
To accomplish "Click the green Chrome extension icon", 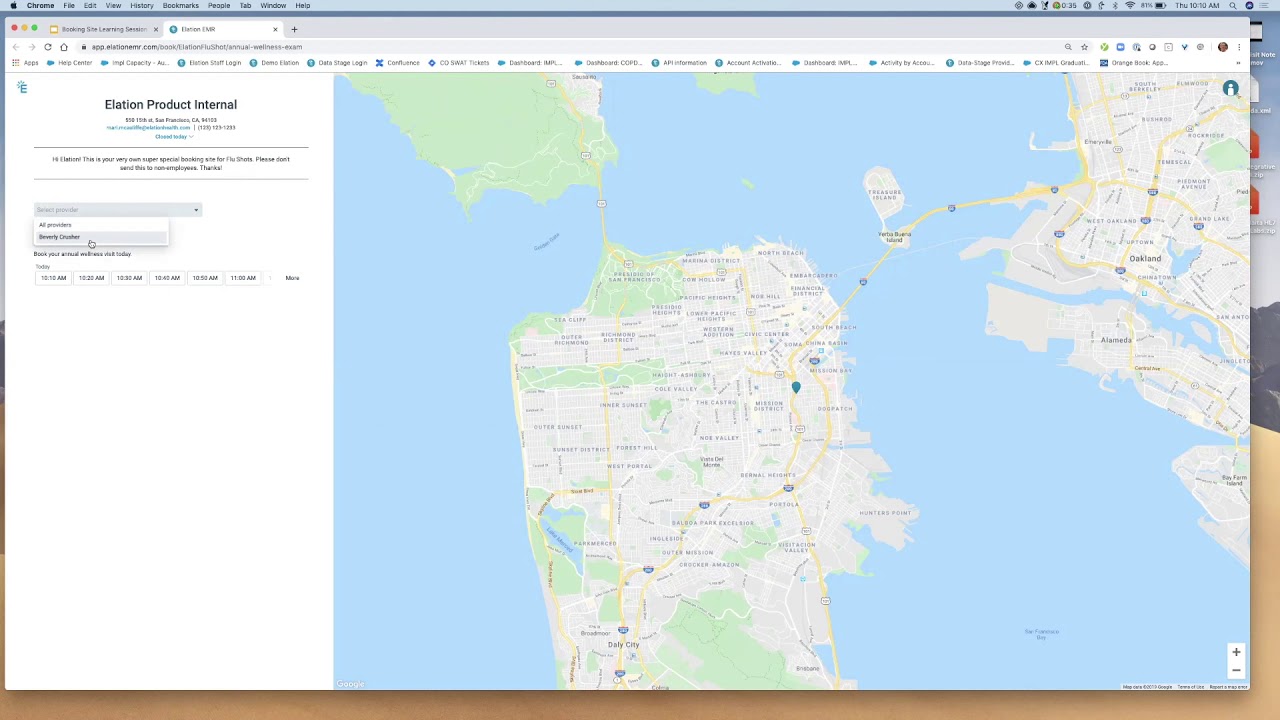I will coord(1104,47).
